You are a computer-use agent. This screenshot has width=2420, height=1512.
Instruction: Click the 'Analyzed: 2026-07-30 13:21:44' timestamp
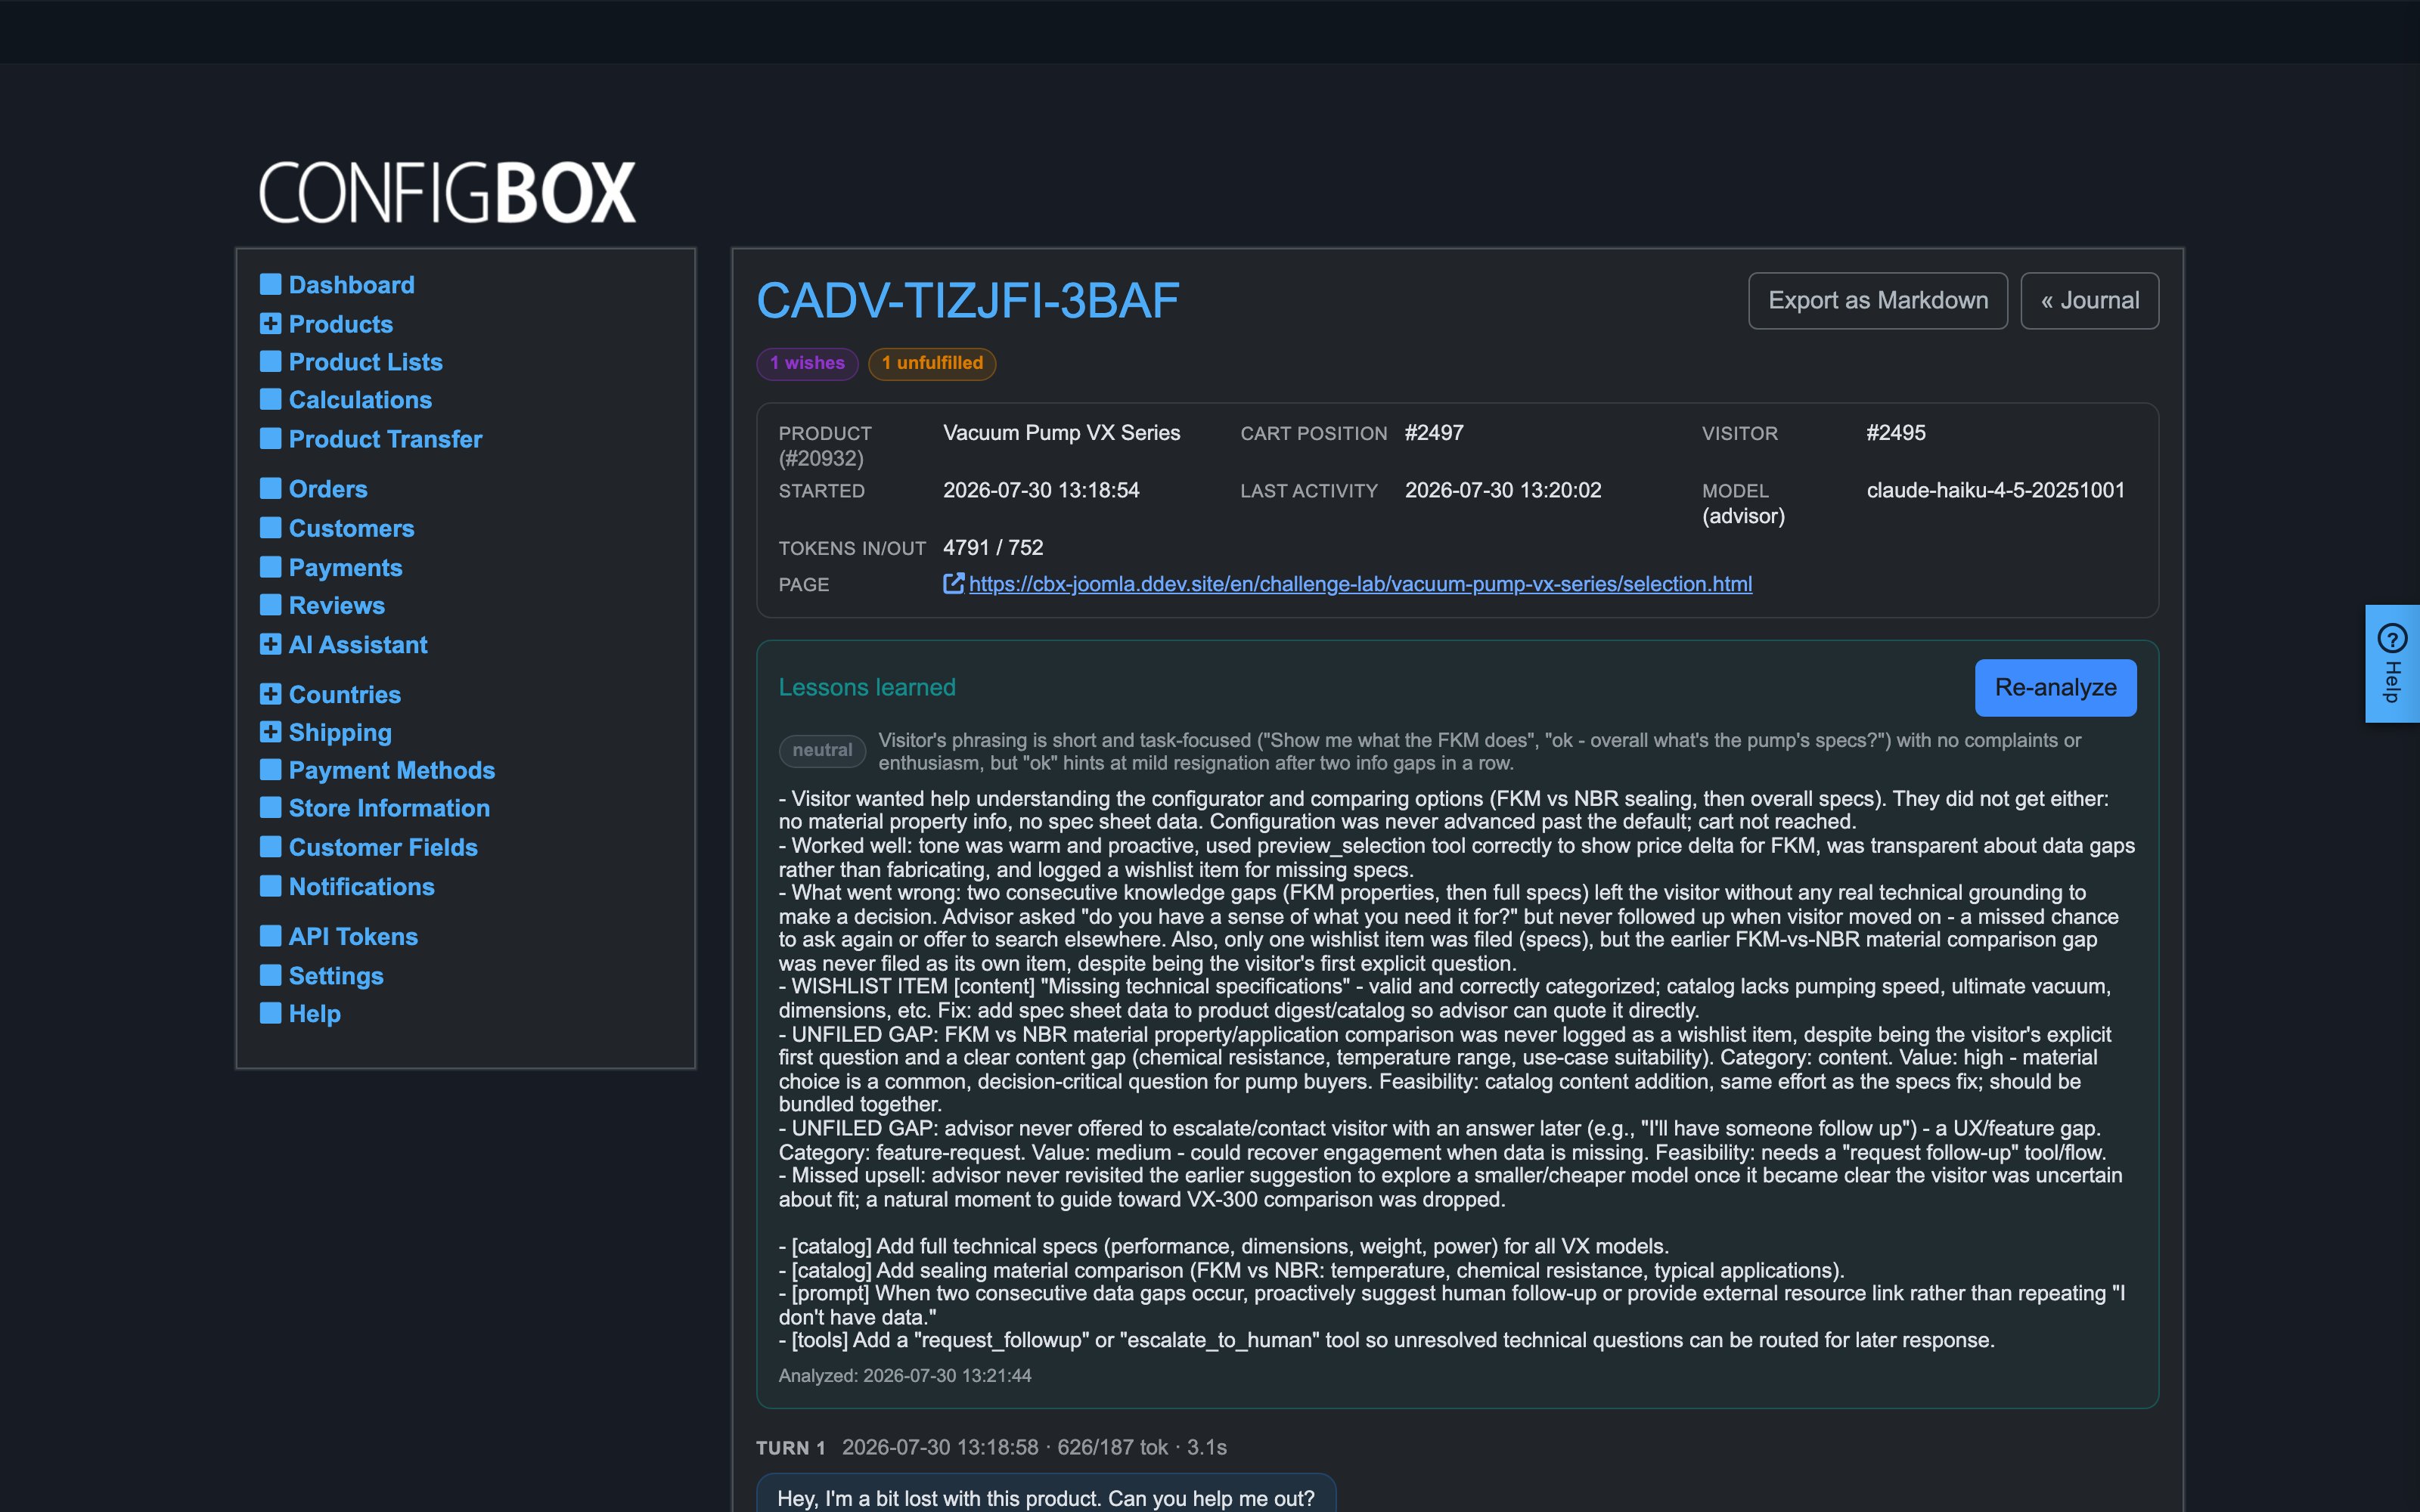tap(905, 1376)
